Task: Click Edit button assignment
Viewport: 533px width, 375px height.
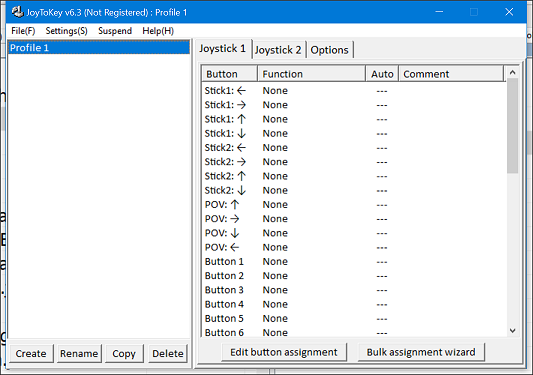Action: tap(284, 352)
